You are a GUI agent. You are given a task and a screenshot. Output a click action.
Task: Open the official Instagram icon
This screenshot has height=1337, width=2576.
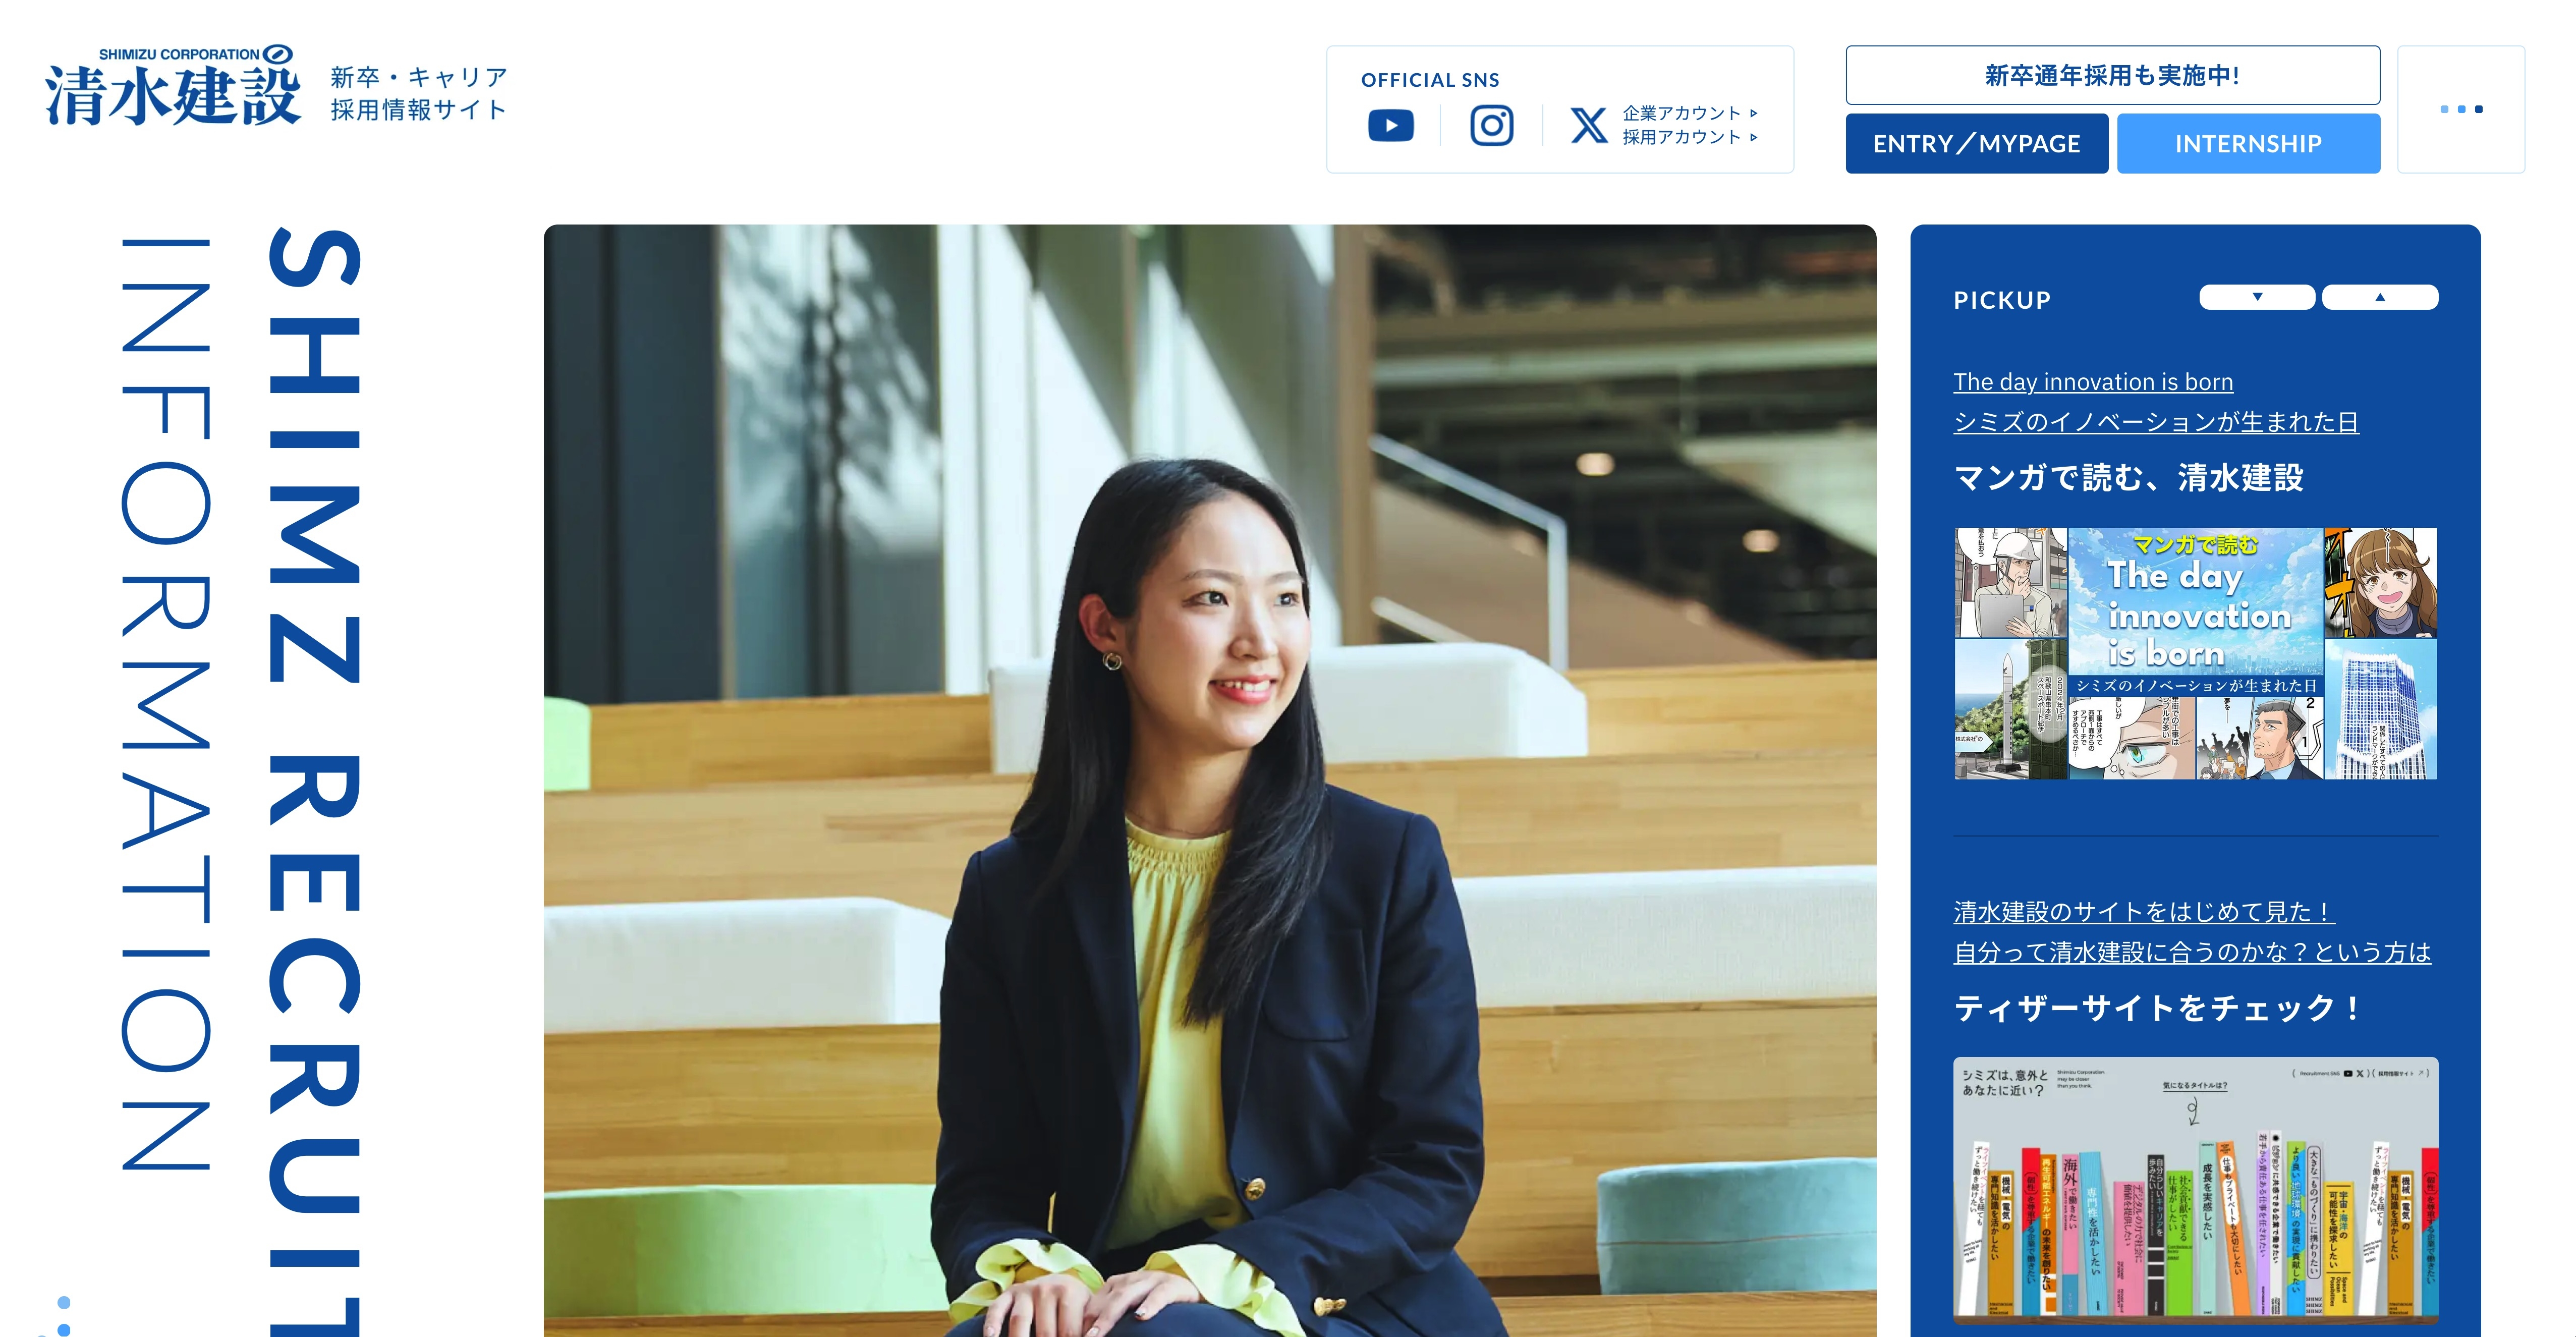tap(1491, 126)
